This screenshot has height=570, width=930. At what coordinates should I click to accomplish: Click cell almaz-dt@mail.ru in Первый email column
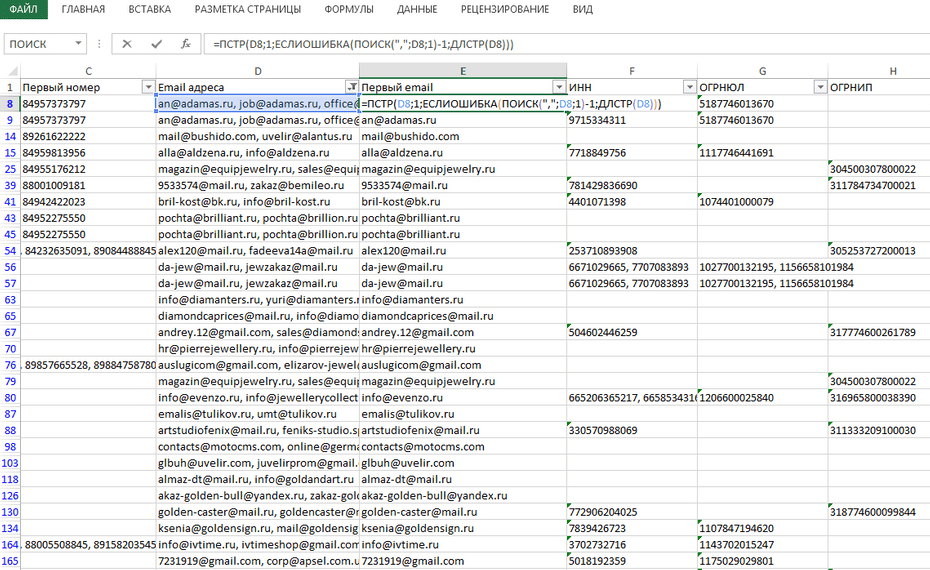463,479
